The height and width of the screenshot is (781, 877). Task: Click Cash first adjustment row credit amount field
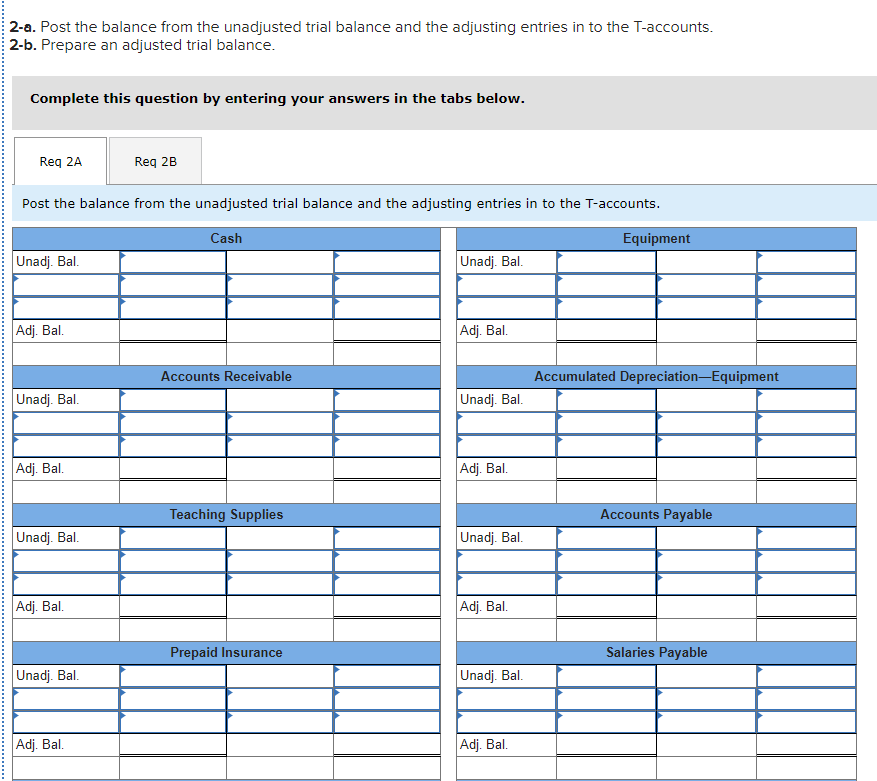point(386,285)
